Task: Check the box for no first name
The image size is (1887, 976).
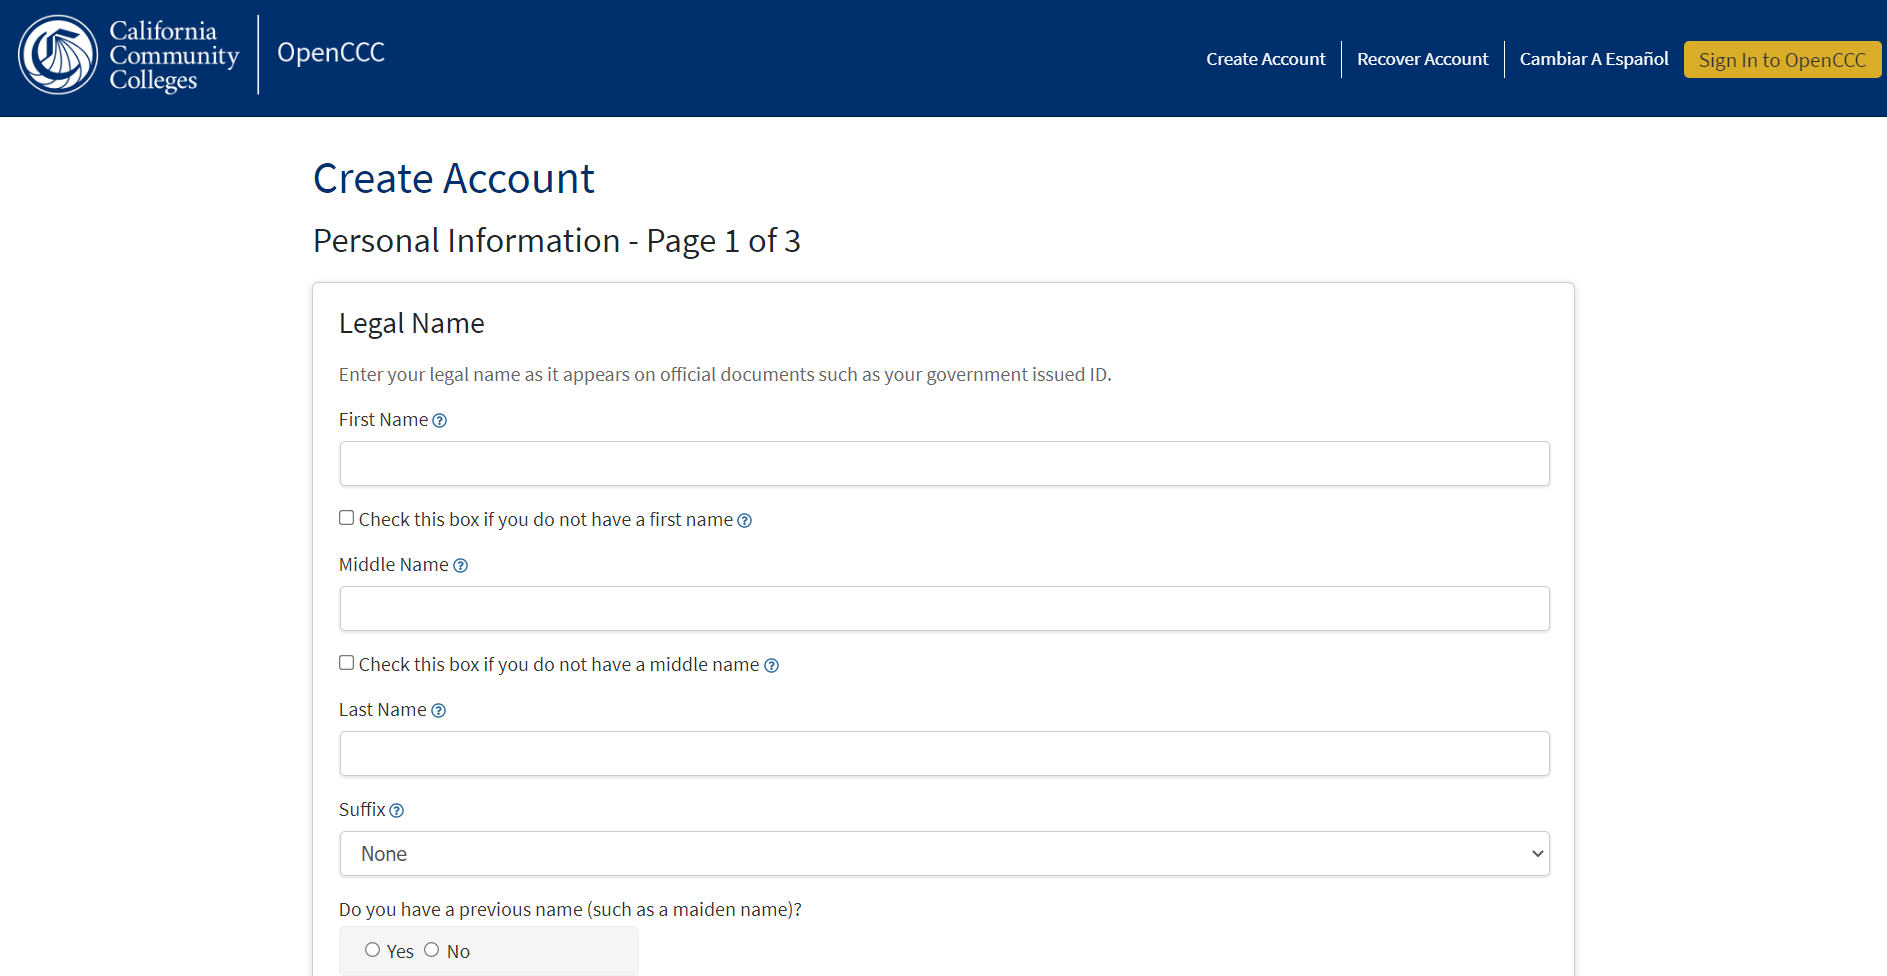Action: pos(346,517)
